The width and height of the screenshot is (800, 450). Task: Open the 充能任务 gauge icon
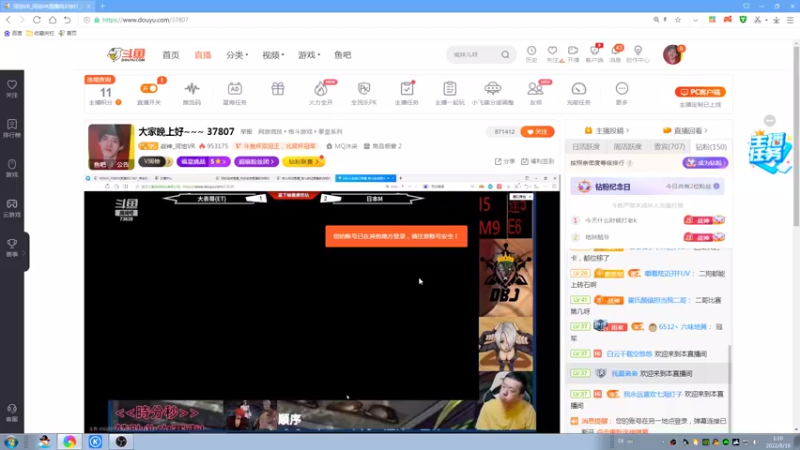tap(579, 92)
